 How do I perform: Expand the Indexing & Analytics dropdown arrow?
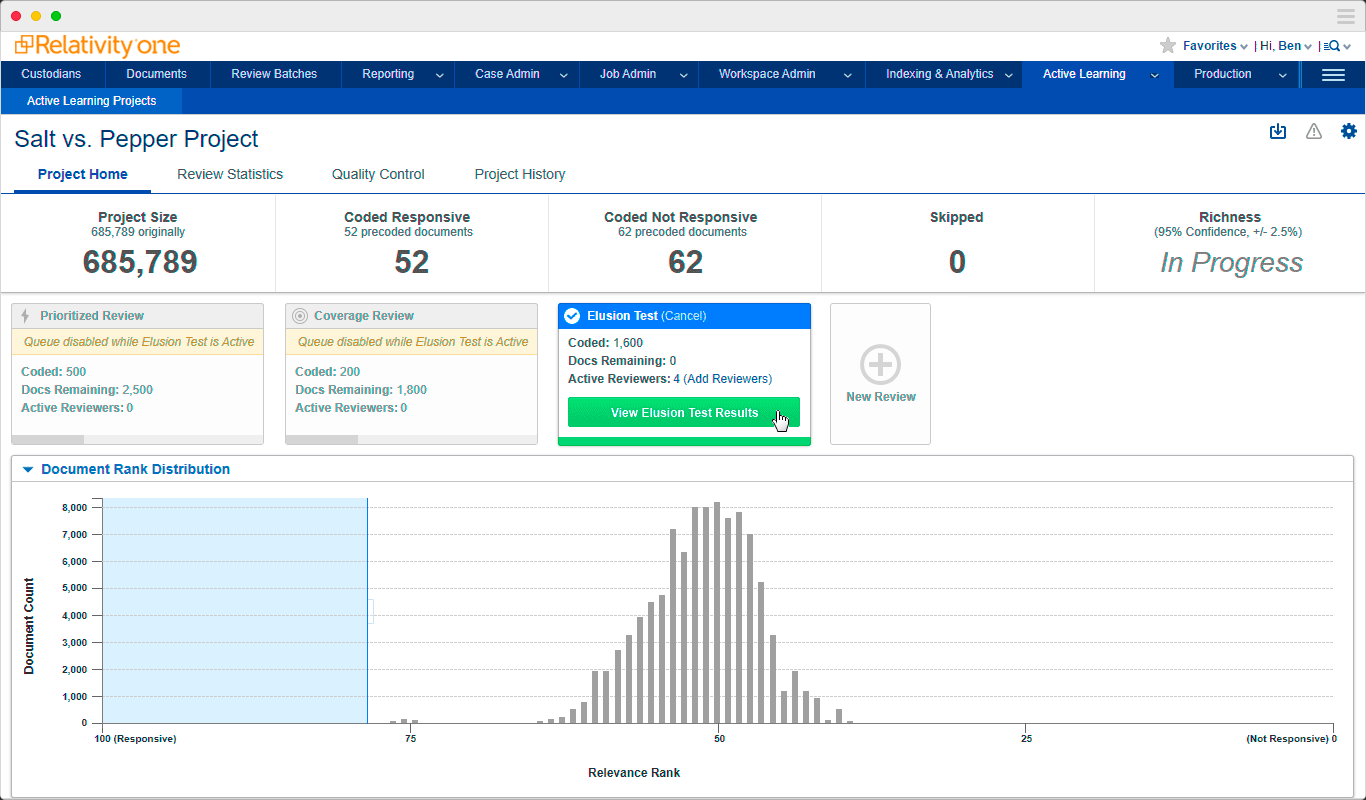pyautogui.click(x=1009, y=75)
